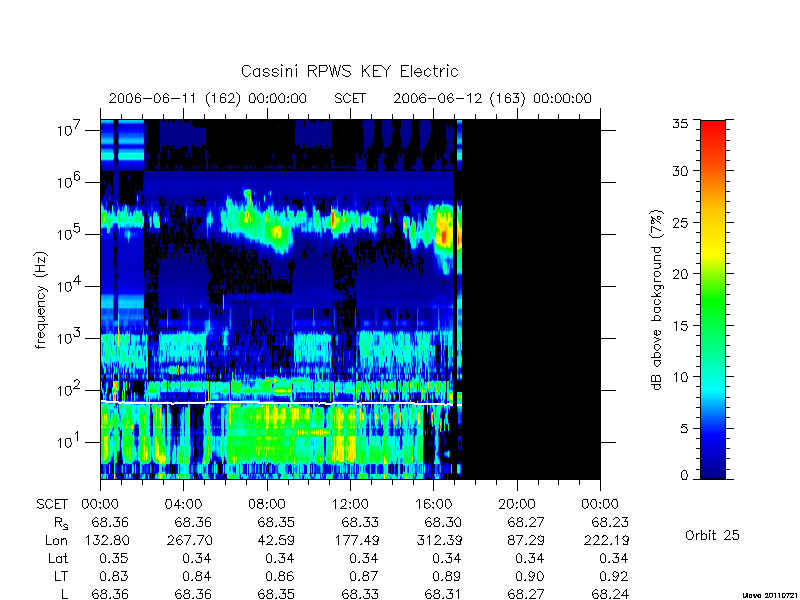Image resolution: width=800 pixels, height=600 pixels.
Task: Click the 10^4 frequency tick label
Action: [x=67, y=286]
